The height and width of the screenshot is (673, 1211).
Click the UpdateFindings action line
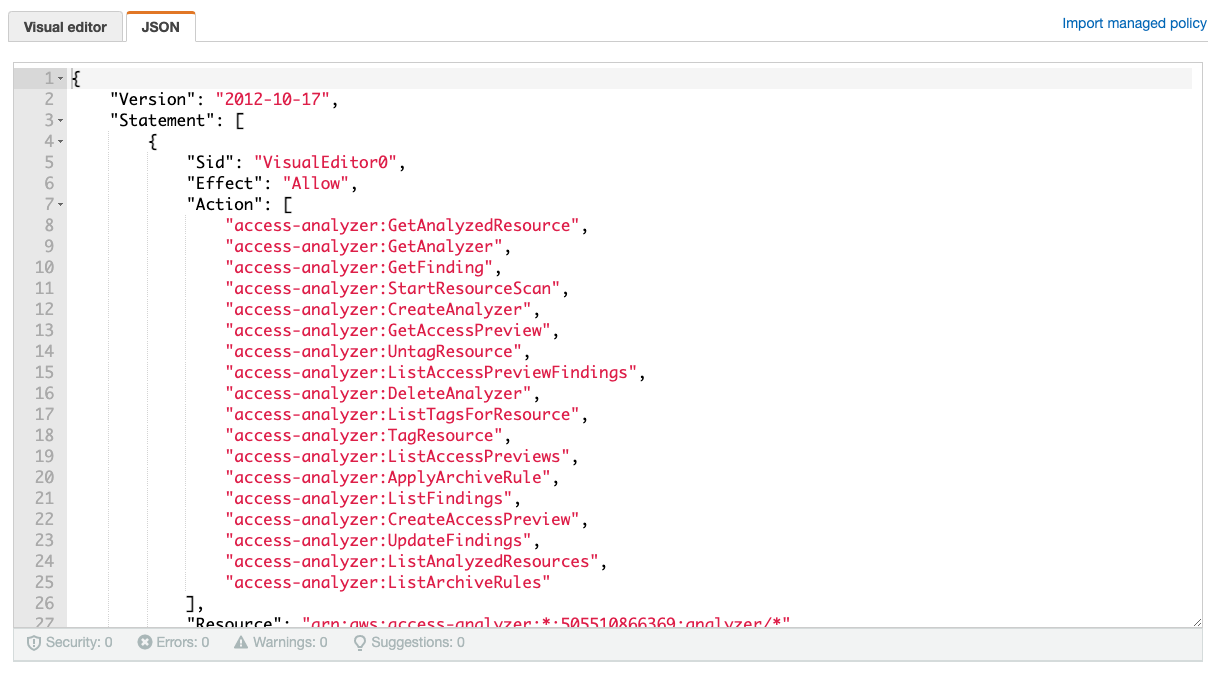coord(379,540)
